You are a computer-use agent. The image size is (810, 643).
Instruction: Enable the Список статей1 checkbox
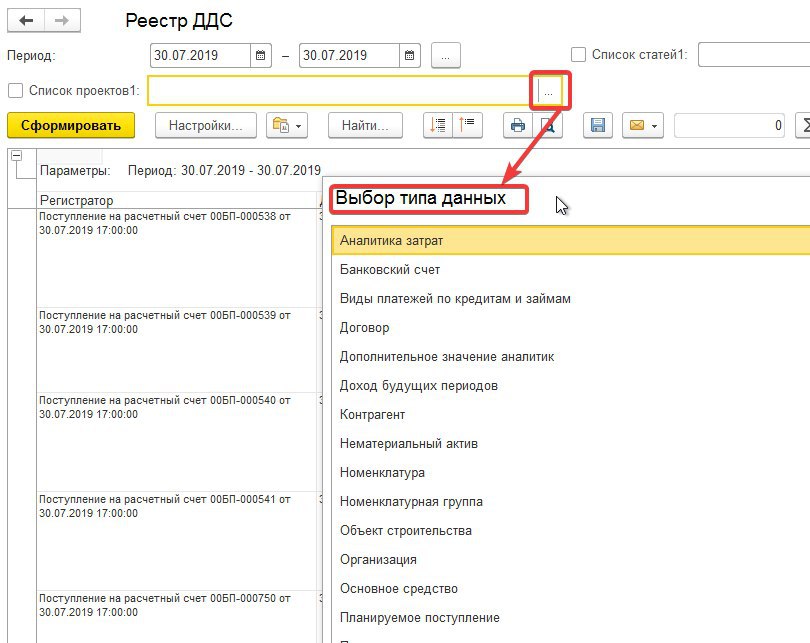[578, 55]
